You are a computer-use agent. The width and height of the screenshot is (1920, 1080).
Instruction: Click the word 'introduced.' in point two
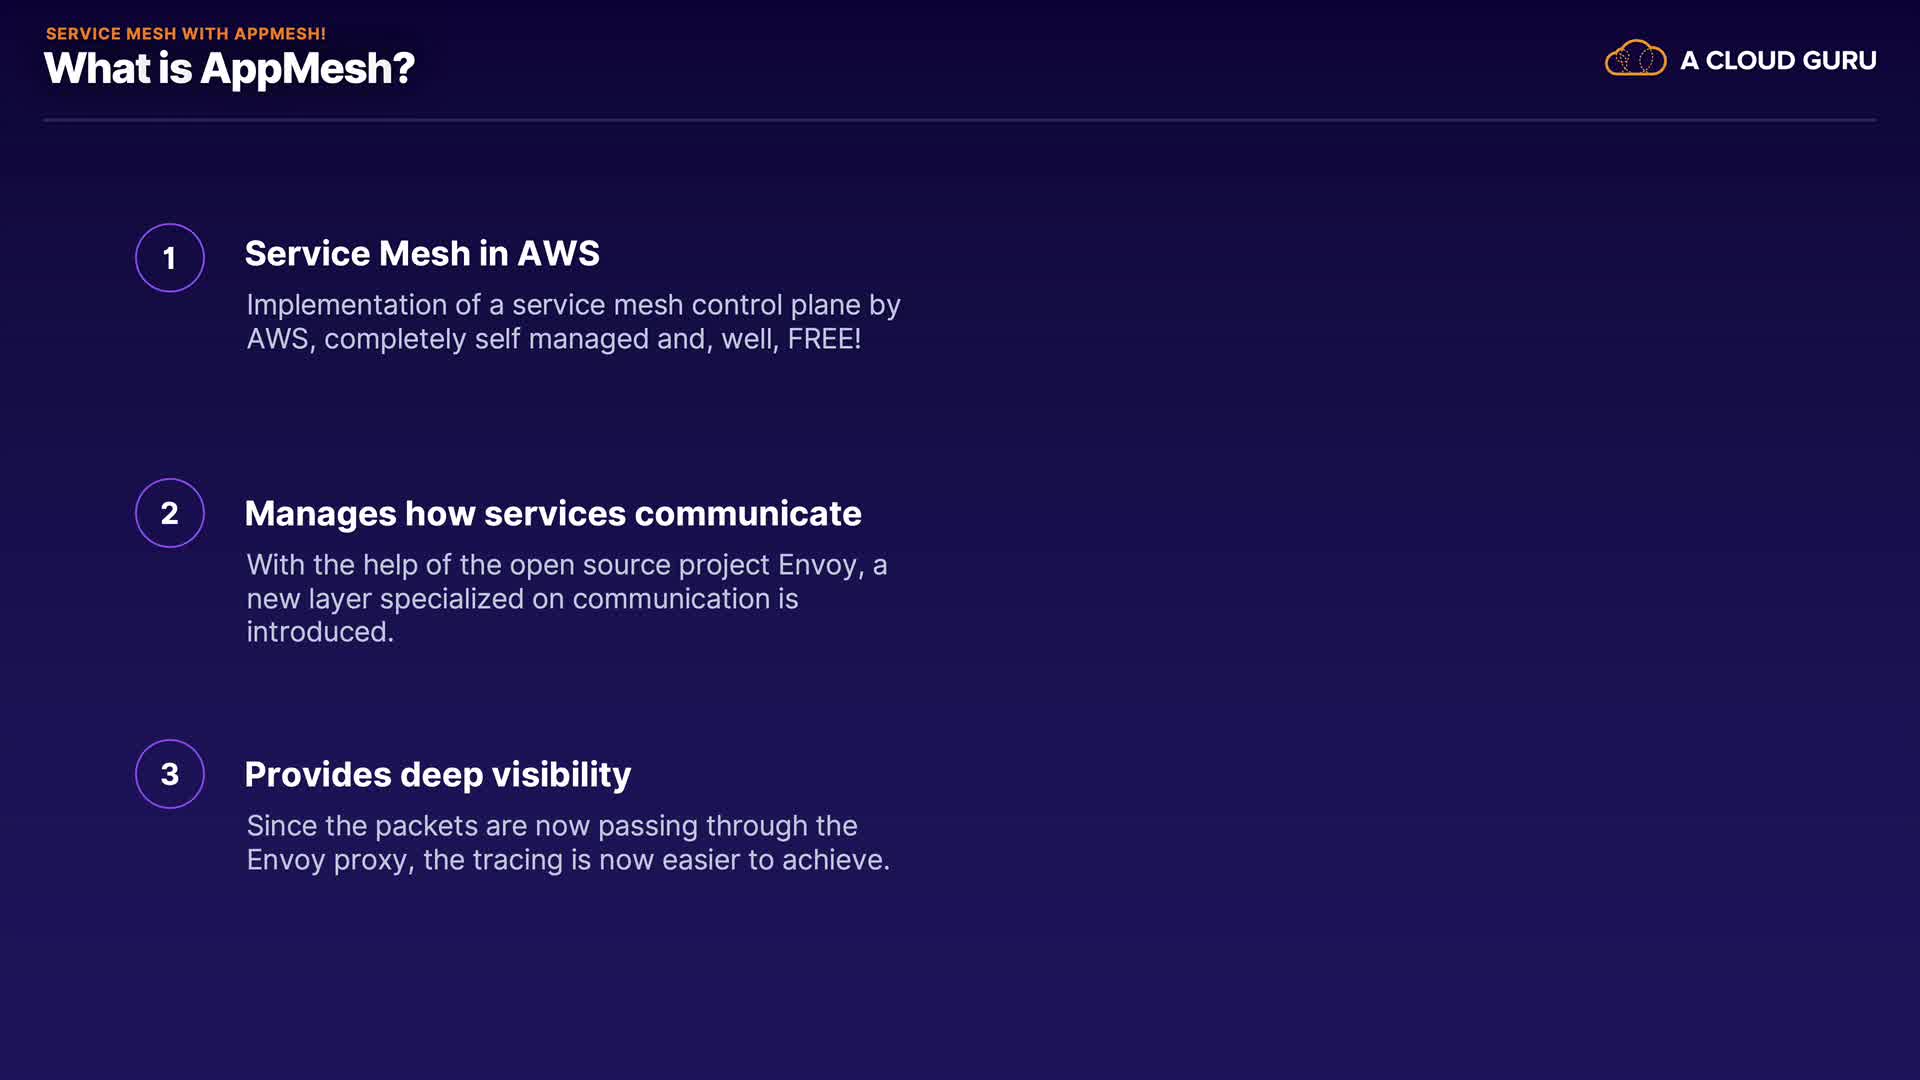[x=320, y=632]
